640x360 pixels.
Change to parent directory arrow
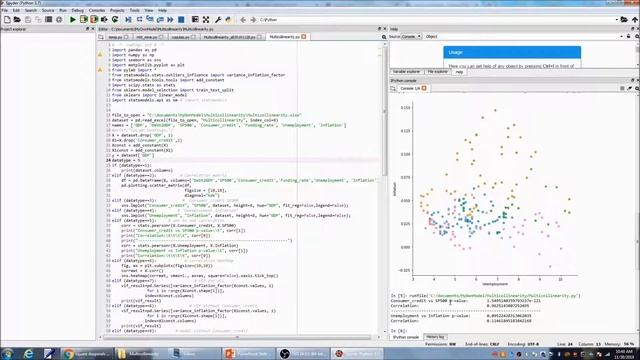click(x=635, y=20)
